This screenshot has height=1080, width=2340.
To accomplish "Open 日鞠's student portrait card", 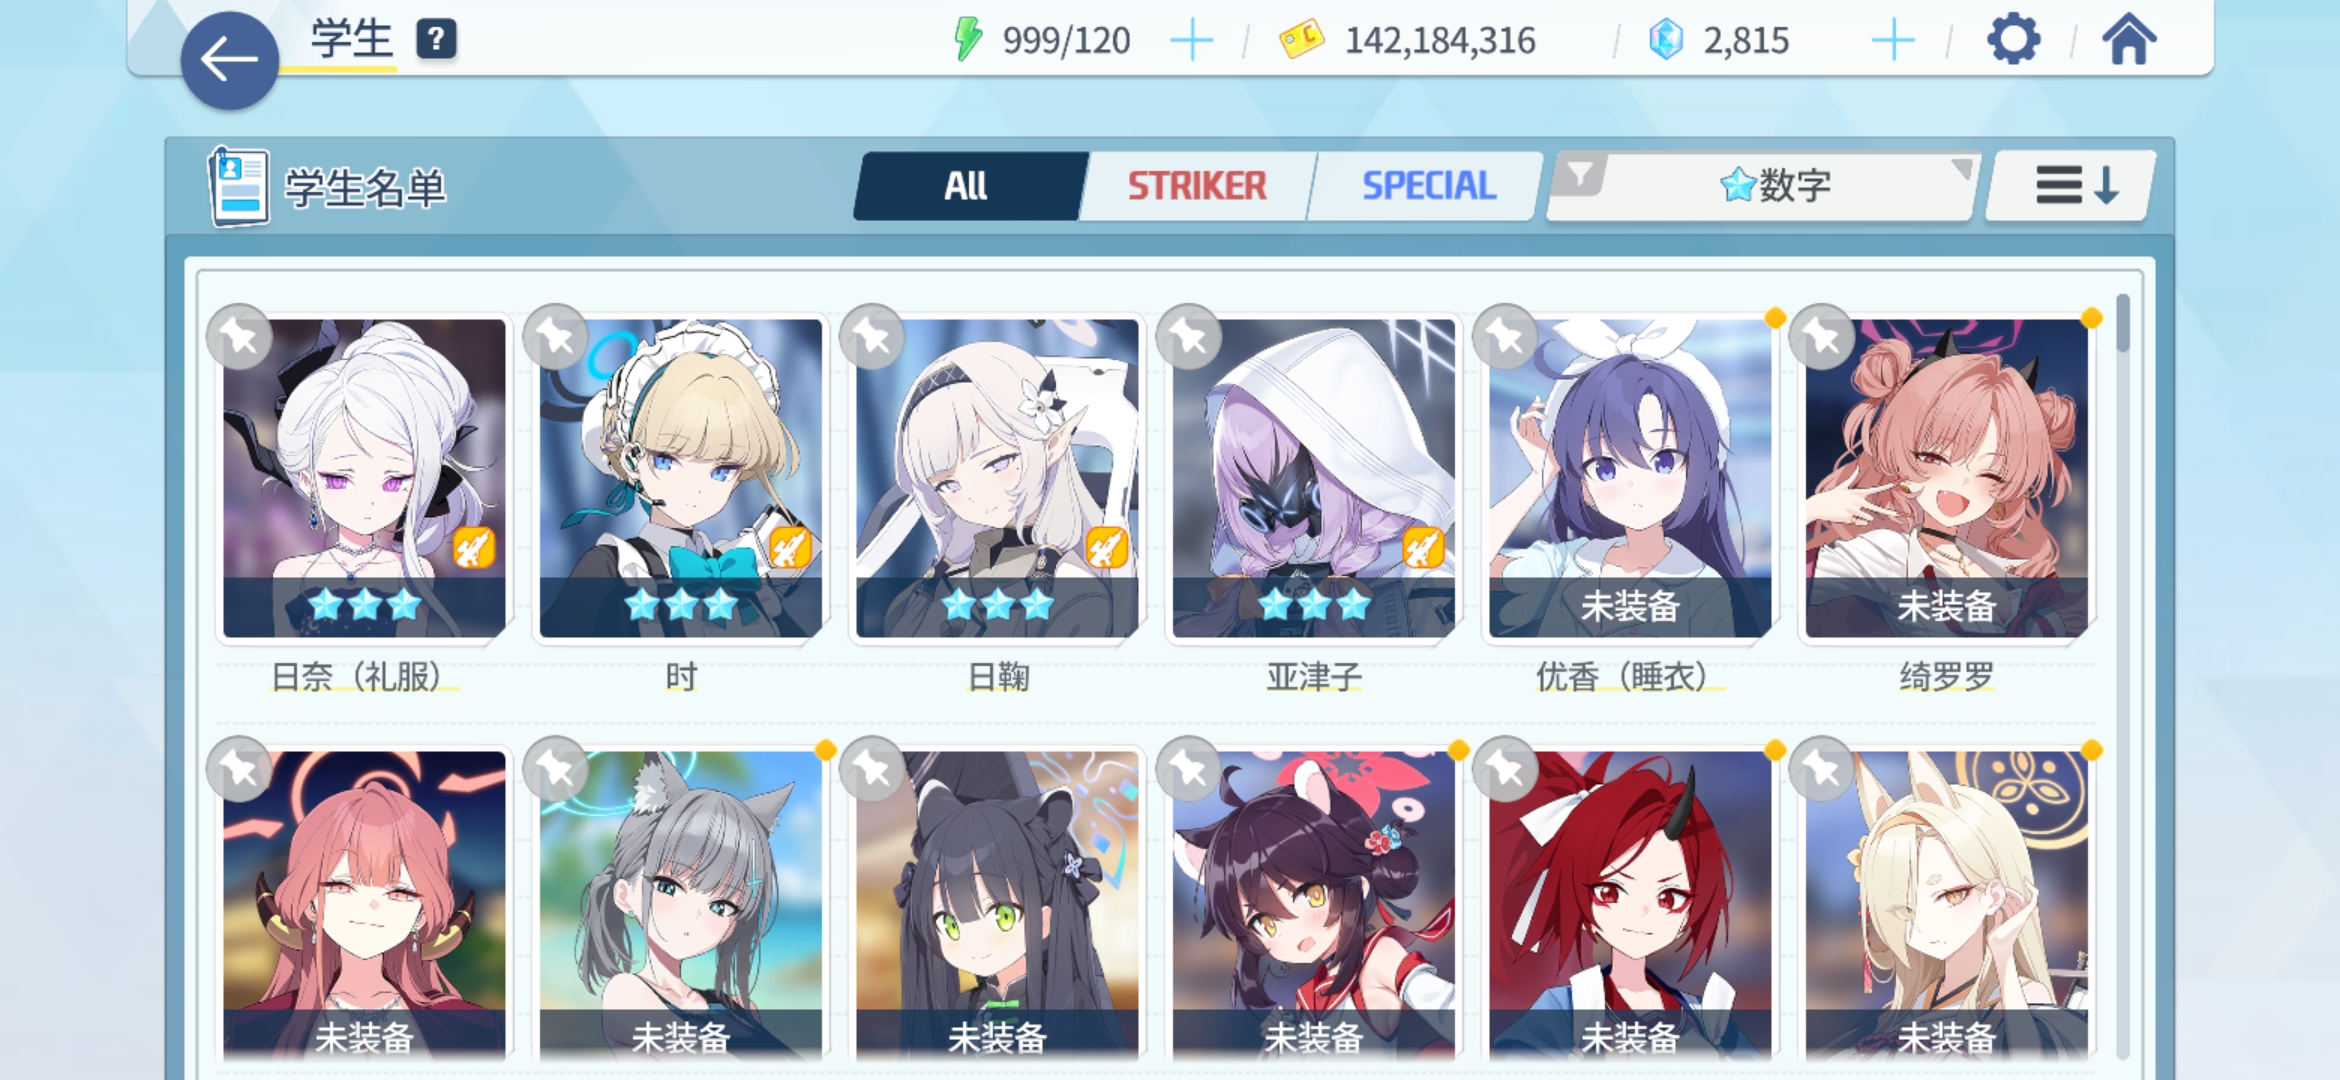I will coord(997,478).
